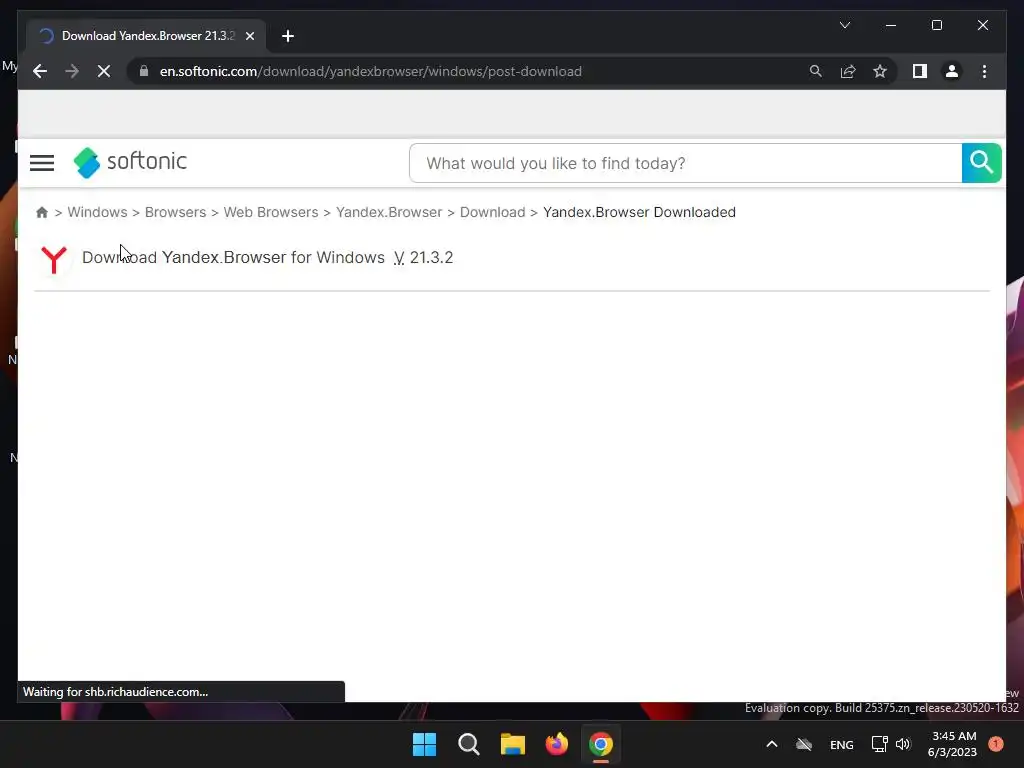
Task: Click the forward navigation arrow
Action: tap(72, 71)
